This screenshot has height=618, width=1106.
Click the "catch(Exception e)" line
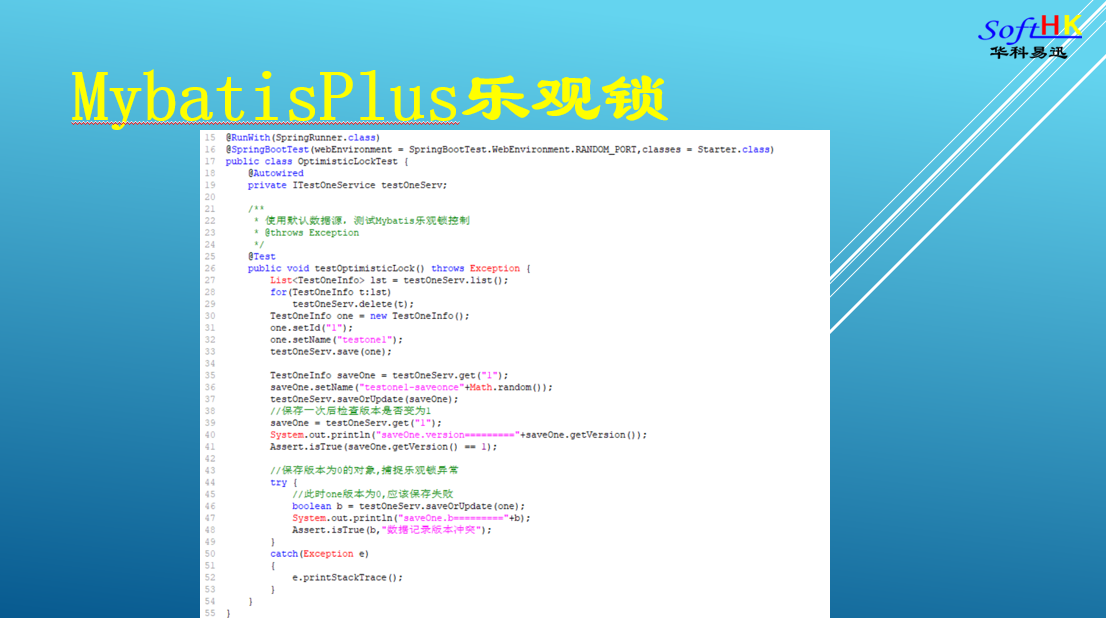tap(320, 555)
